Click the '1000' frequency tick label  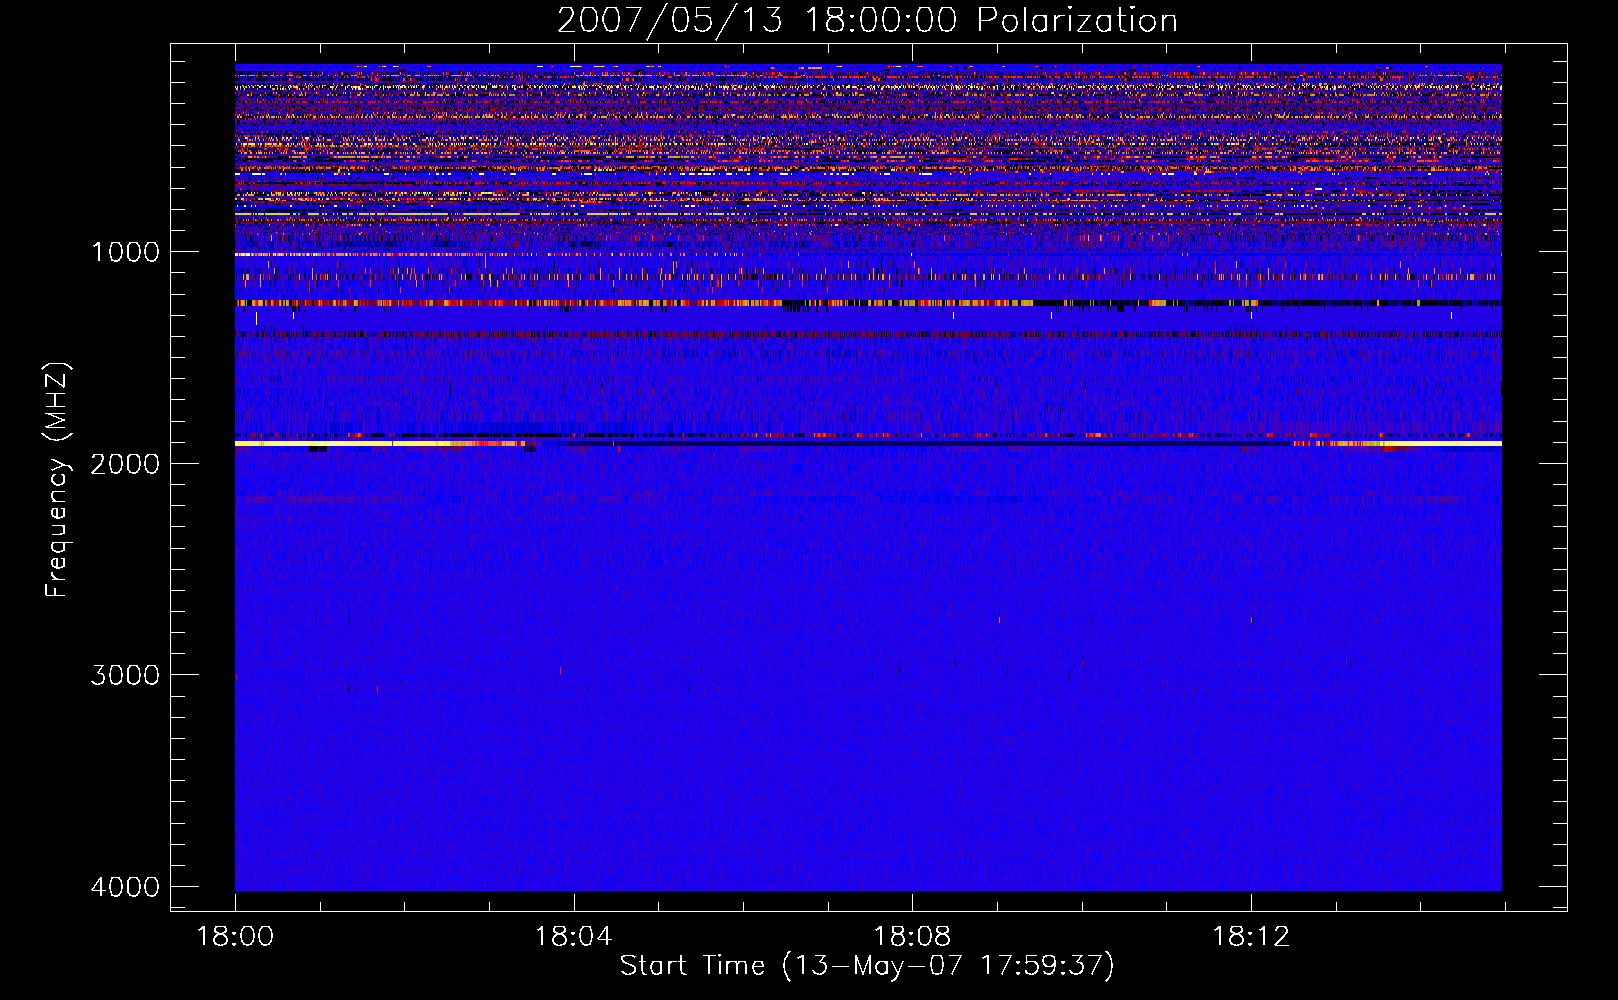pyautogui.click(x=126, y=252)
